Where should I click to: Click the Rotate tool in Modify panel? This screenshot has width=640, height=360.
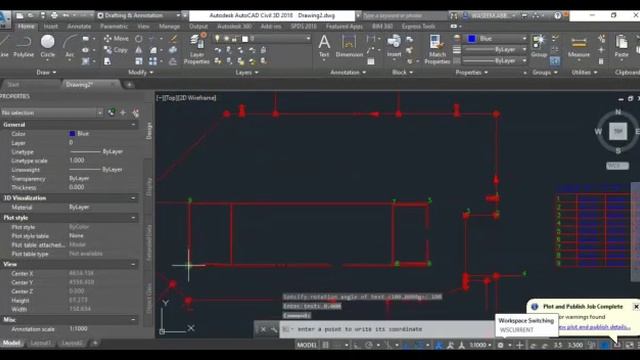tap(139, 39)
